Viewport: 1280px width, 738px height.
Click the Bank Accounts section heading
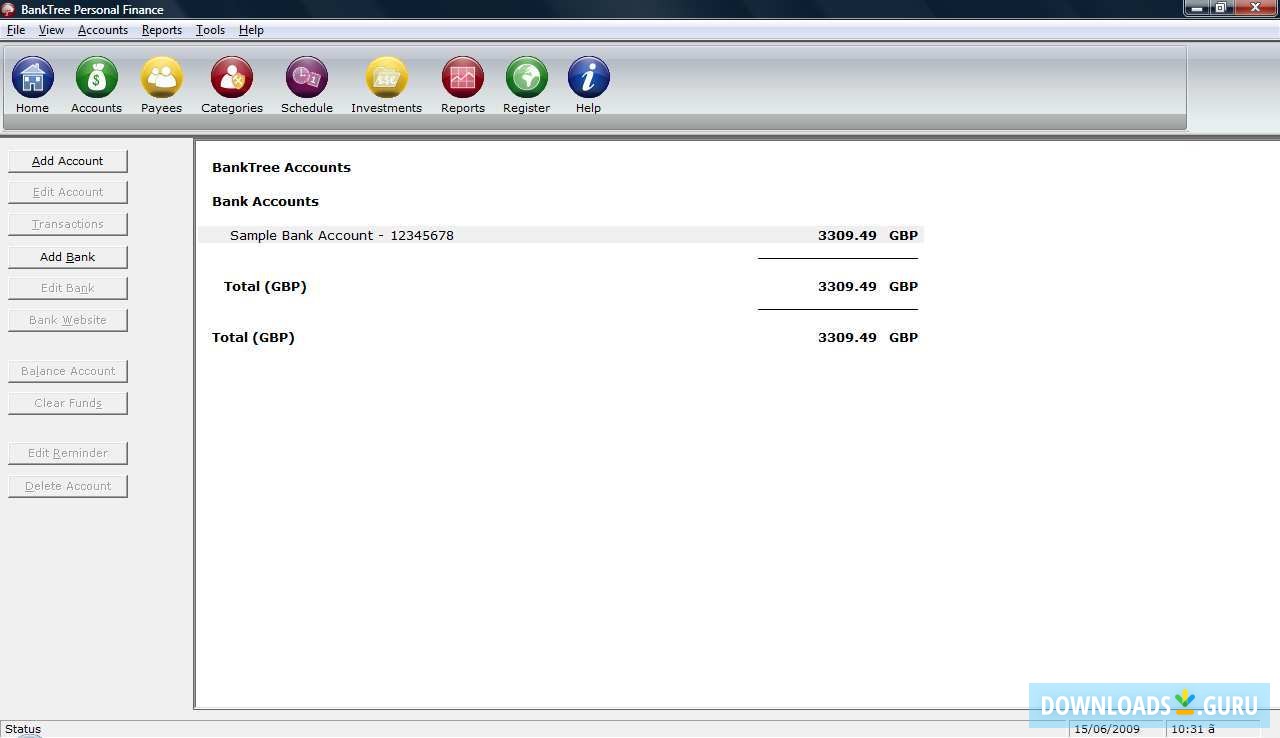(x=265, y=201)
